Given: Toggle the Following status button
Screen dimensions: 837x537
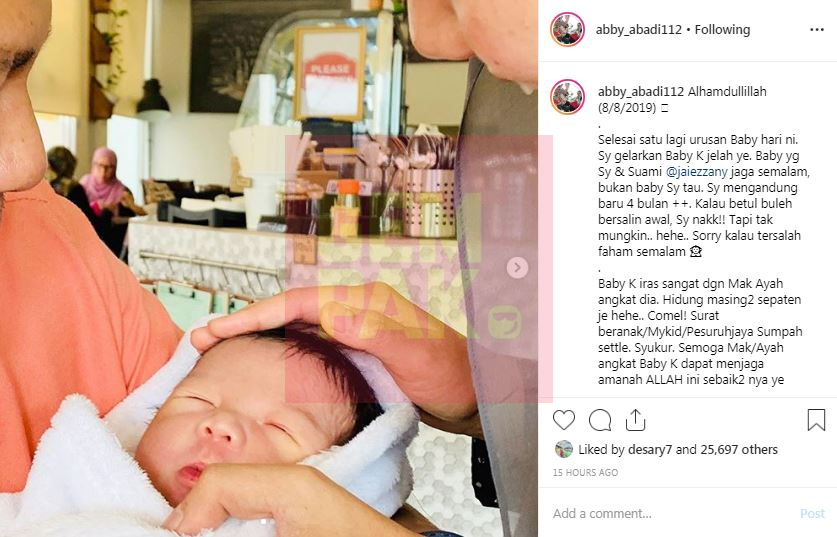Looking at the screenshot, I should click(x=722, y=30).
